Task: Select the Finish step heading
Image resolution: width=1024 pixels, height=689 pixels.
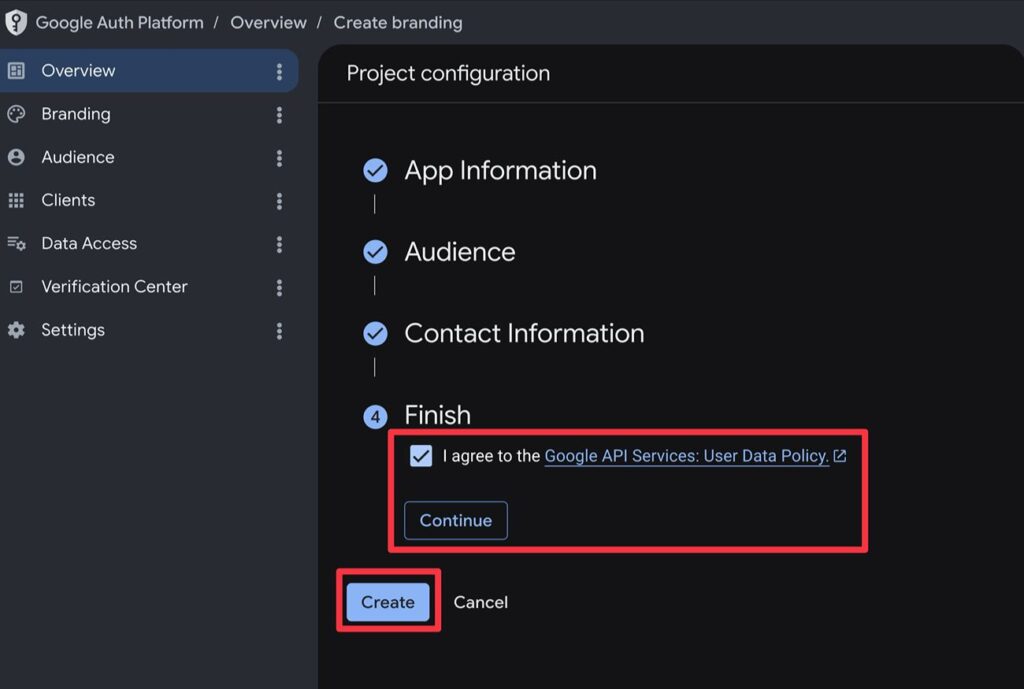Action: (438, 415)
